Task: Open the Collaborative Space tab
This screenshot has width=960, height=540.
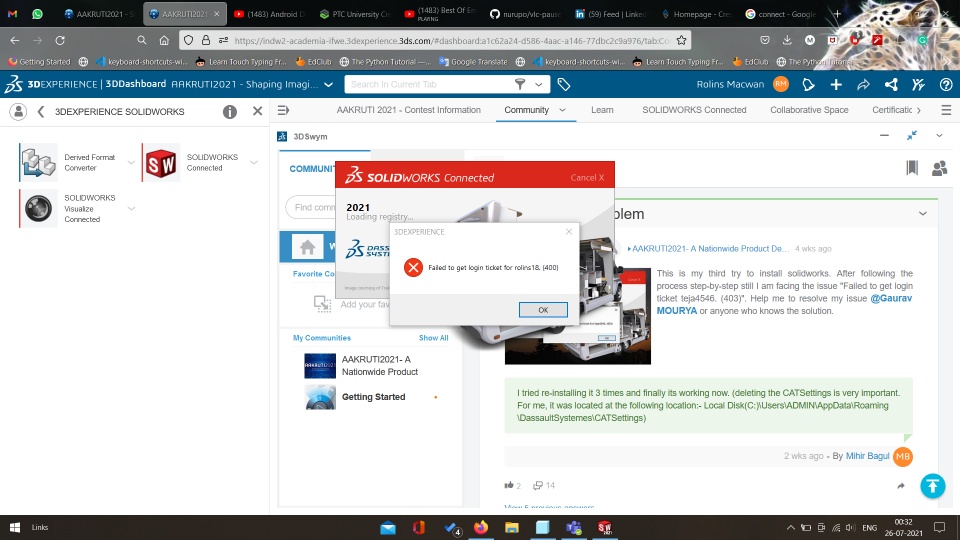Action: tap(809, 110)
